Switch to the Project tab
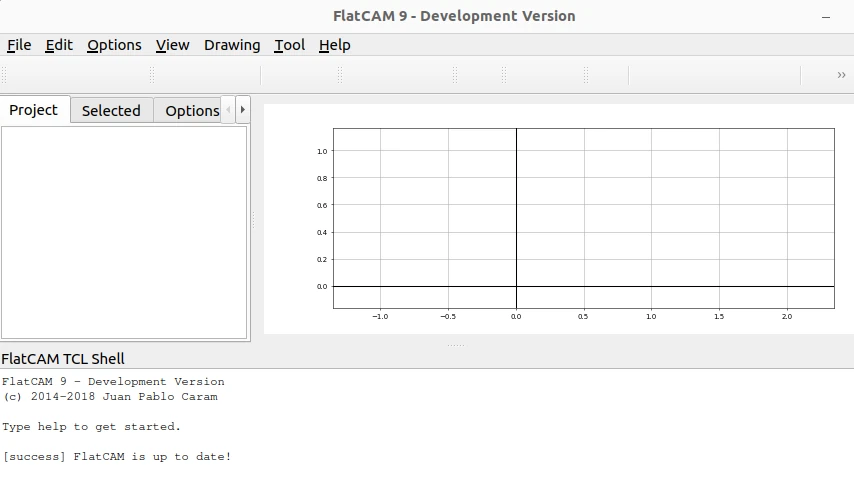 pos(34,110)
